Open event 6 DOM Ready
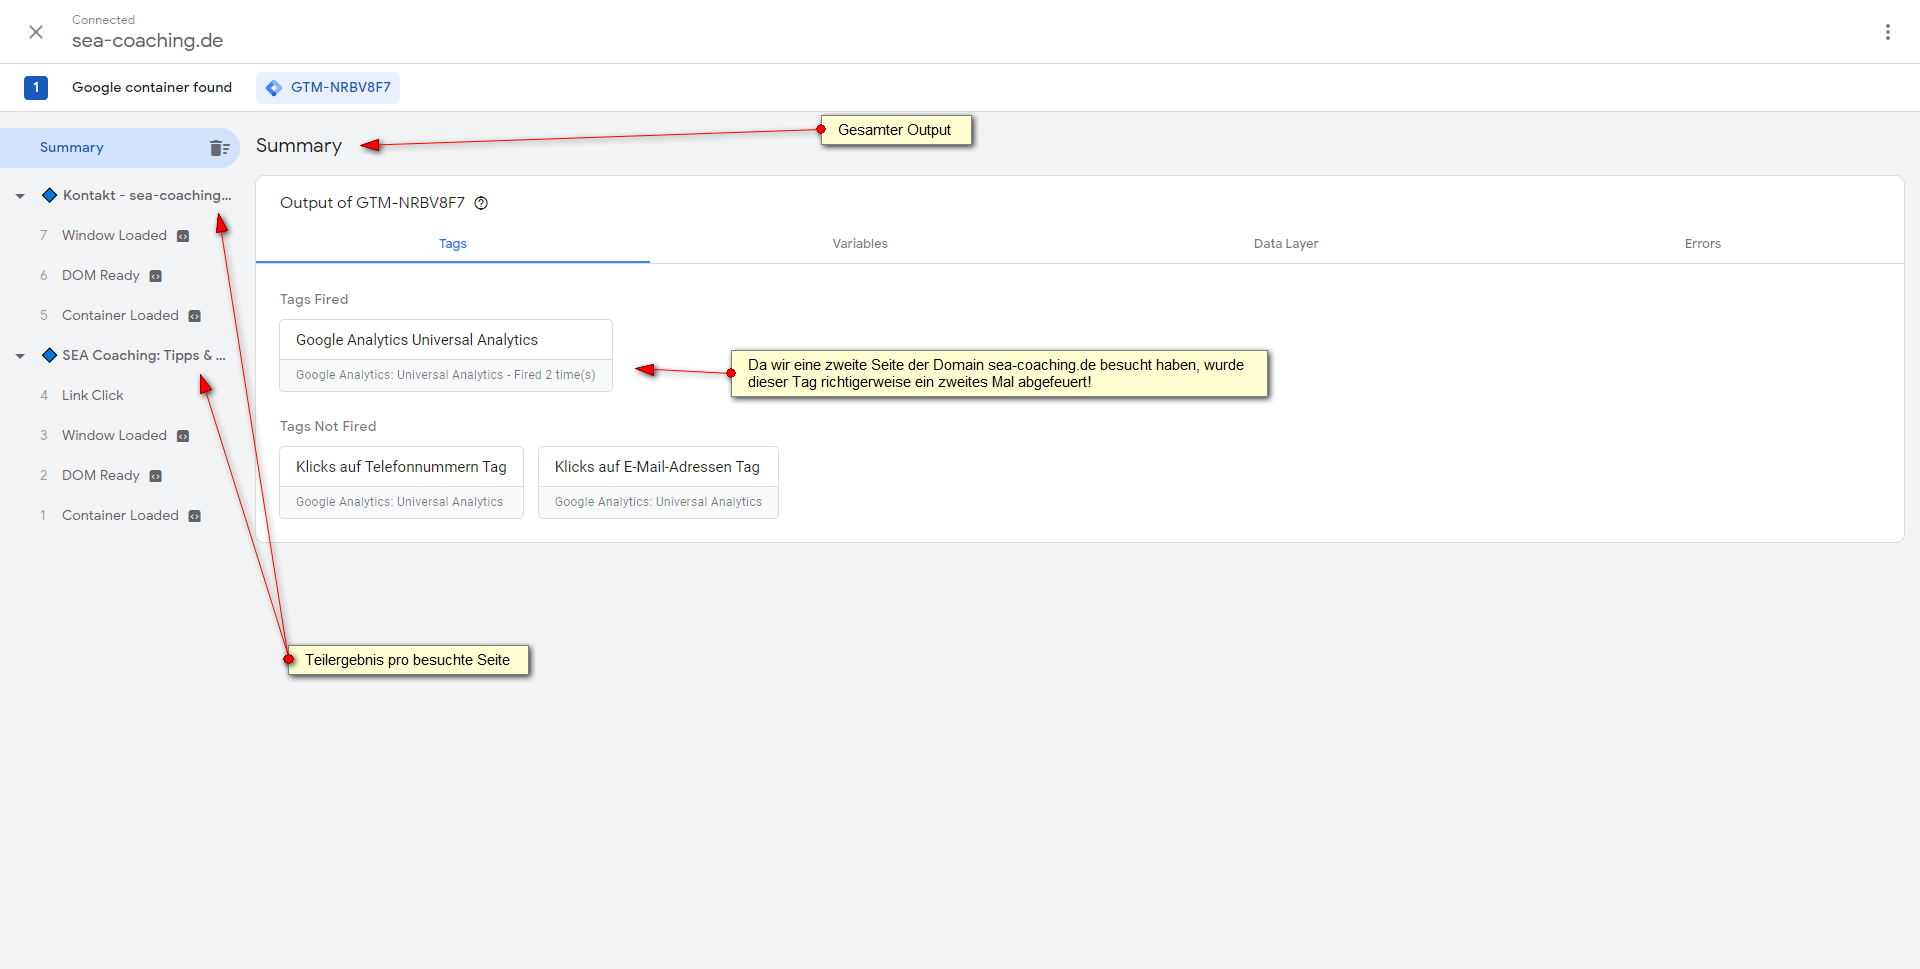The image size is (1920, 969). click(x=100, y=275)
